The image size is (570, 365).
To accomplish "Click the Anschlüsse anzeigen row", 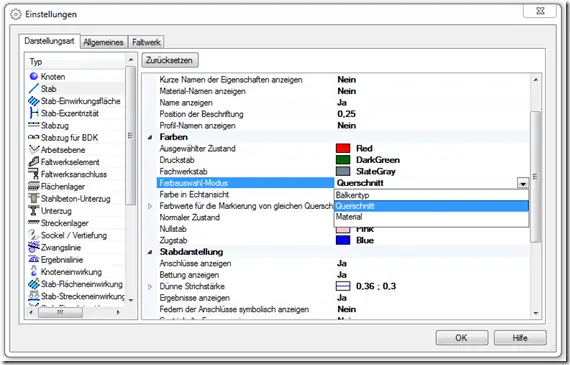I will pos(342,264).
